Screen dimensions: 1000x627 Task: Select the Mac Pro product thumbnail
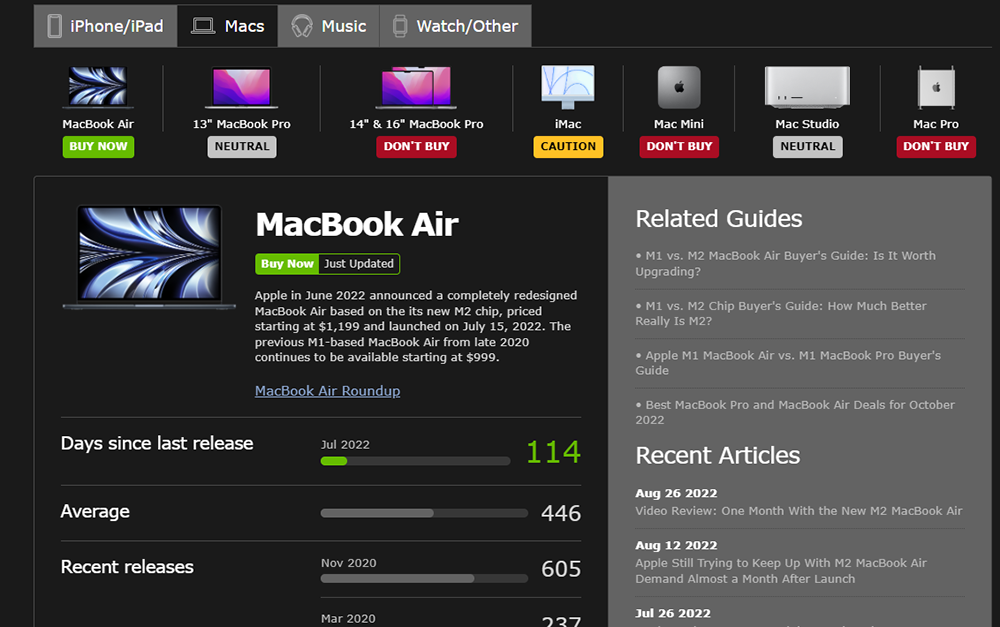coord(936,87)
